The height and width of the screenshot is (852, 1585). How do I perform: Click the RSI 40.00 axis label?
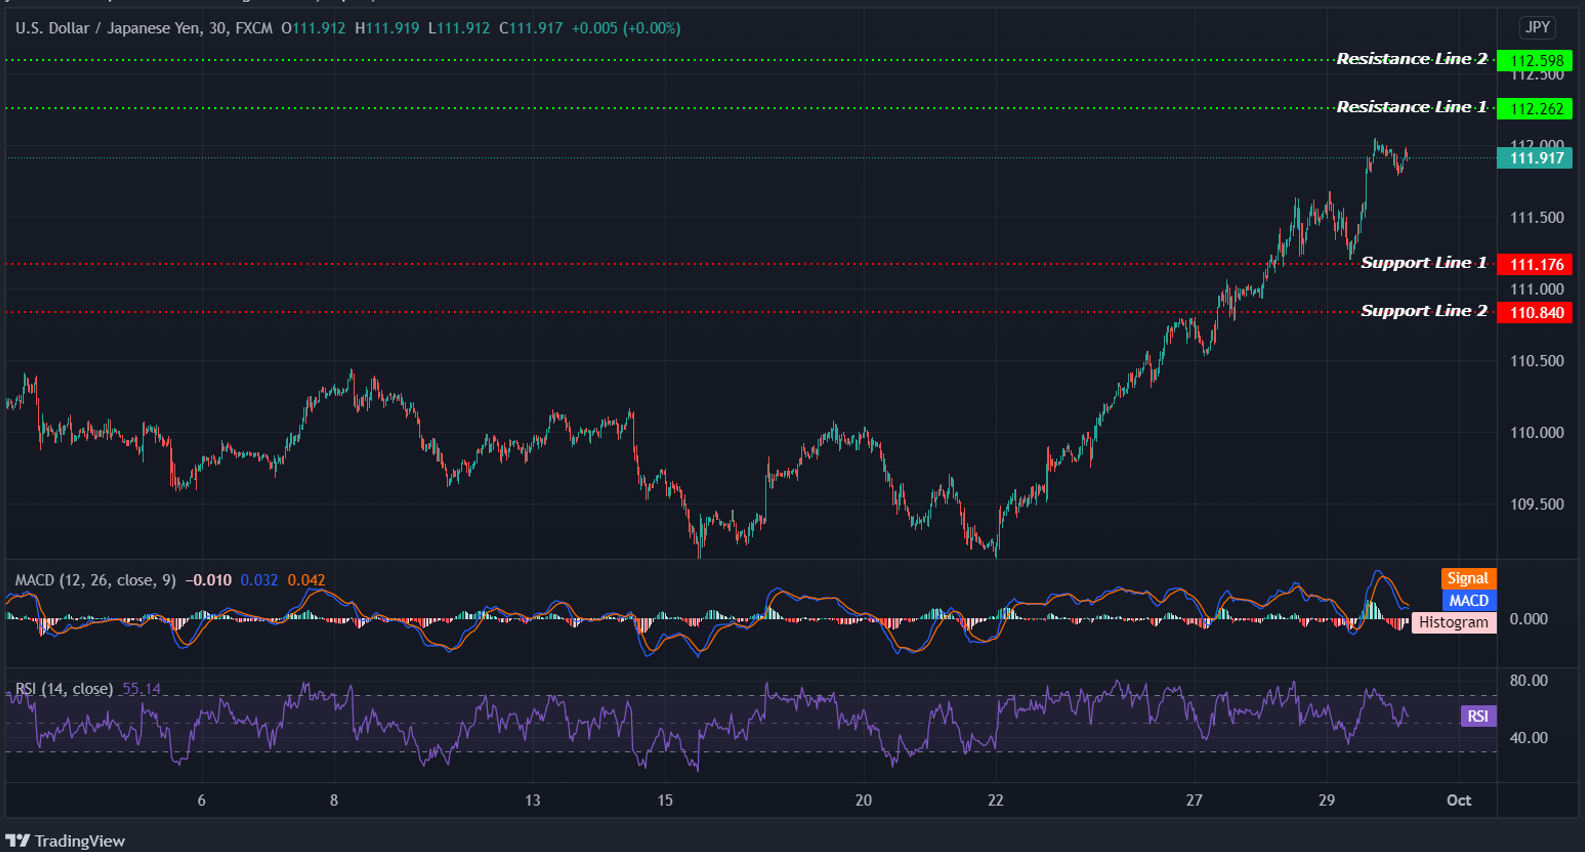tap(1529, 738)
